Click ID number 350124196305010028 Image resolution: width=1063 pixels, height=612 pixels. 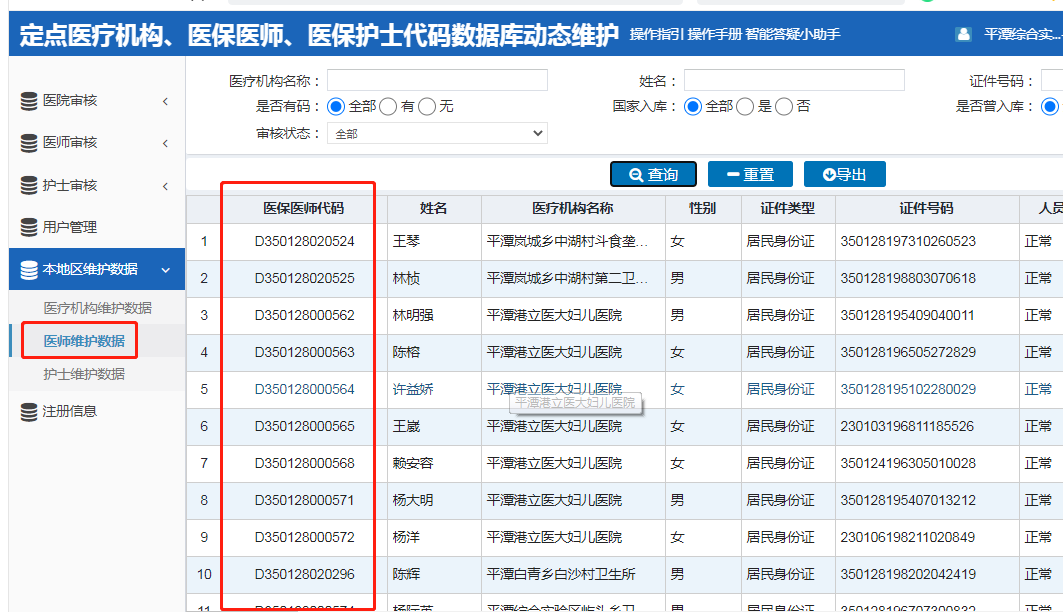click(908, 464)
